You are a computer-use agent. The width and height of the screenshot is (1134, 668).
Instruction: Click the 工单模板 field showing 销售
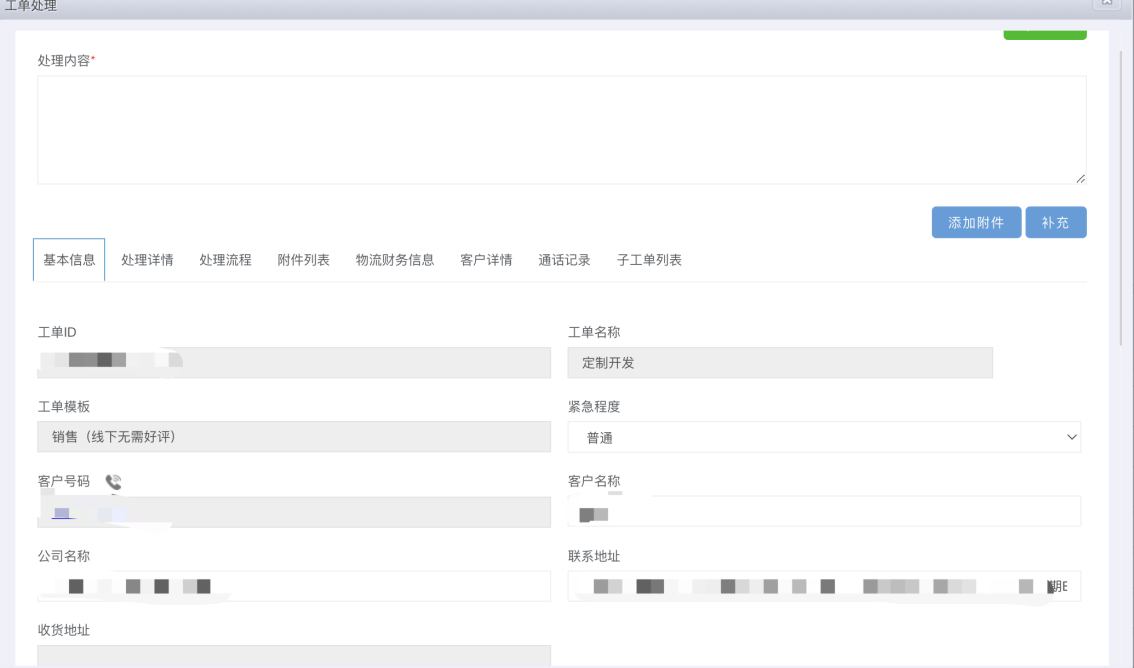click(293, 437)
